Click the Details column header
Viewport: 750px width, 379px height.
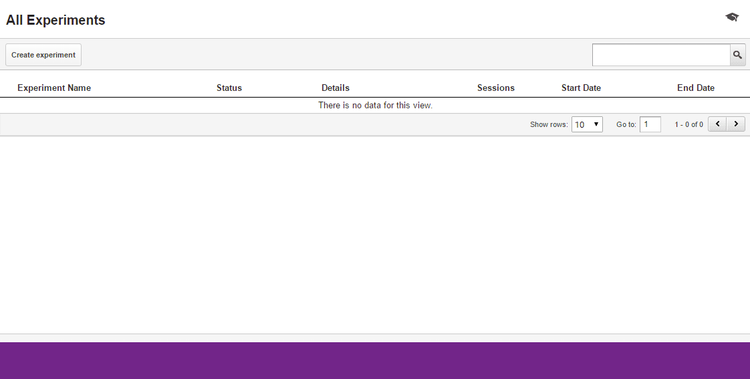[335, 88]
